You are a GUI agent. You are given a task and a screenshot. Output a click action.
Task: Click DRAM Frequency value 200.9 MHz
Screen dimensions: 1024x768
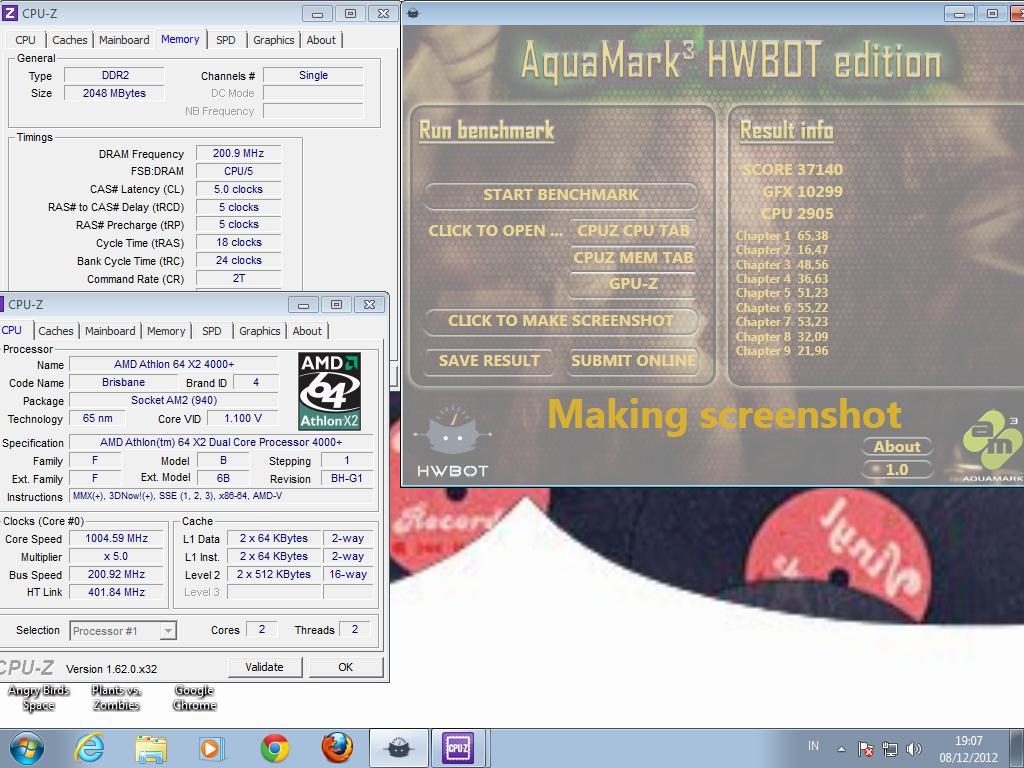(x=238, y=153)
